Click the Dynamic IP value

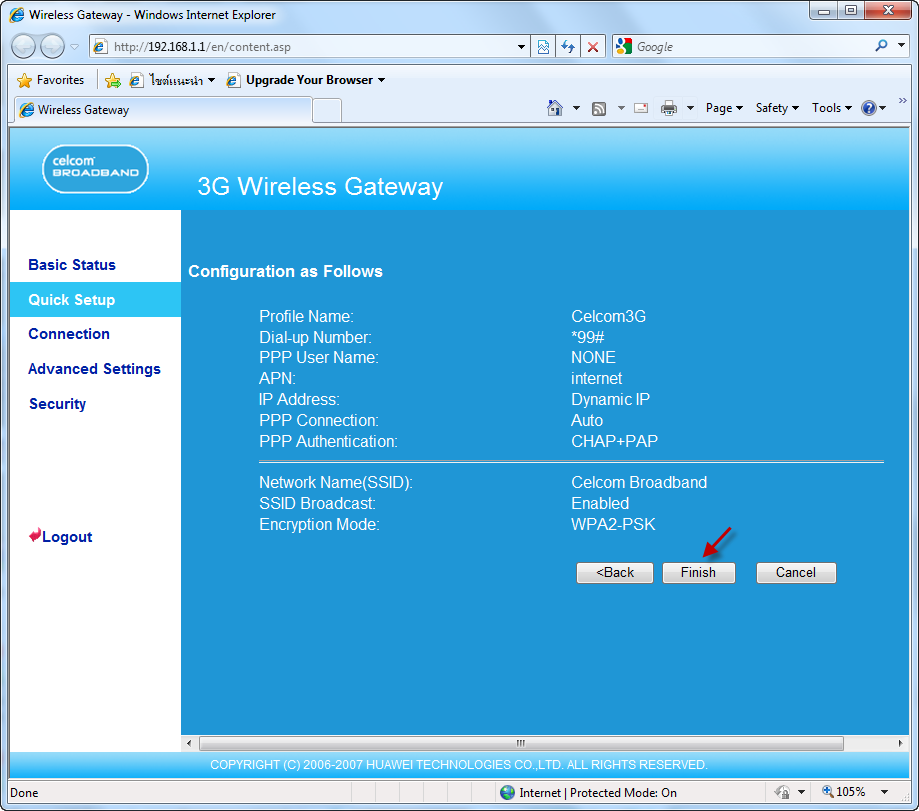[611, 399]
